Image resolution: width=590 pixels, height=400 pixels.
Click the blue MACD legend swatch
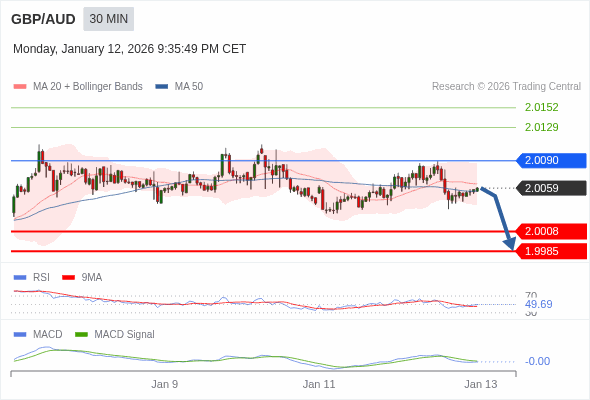coord(20,335)
